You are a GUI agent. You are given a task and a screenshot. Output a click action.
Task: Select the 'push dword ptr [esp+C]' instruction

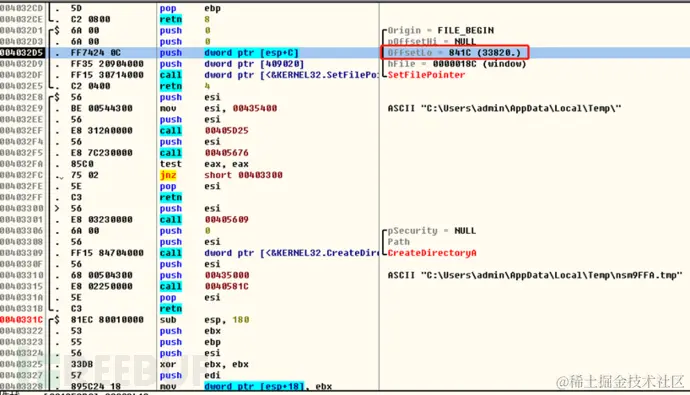tap(229, 53)
